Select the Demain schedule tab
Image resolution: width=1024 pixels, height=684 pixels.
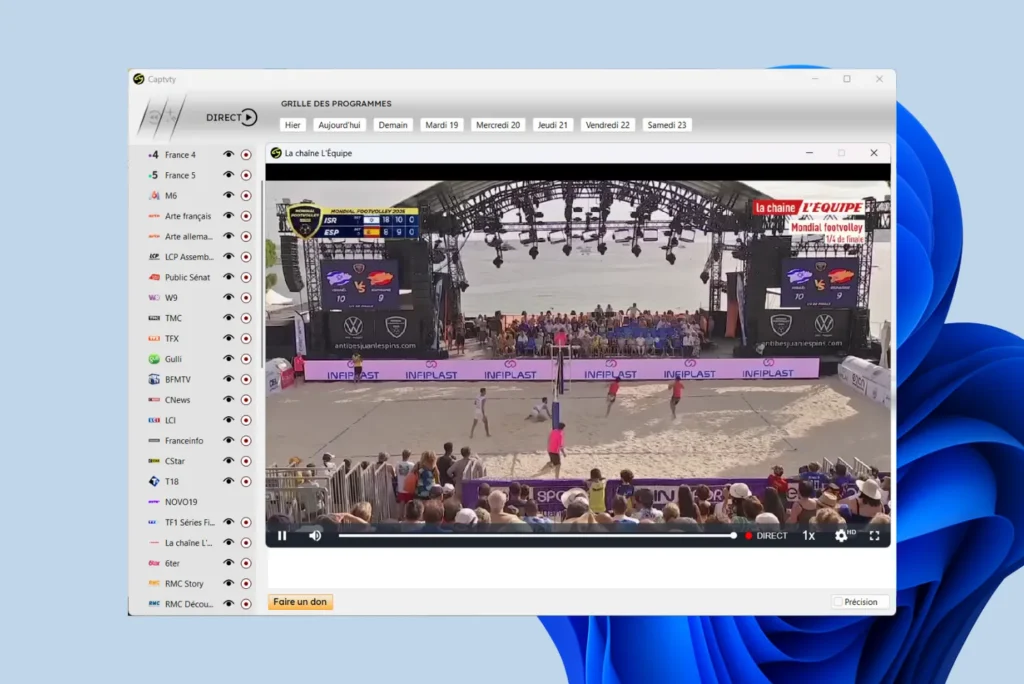click(392, 125)
